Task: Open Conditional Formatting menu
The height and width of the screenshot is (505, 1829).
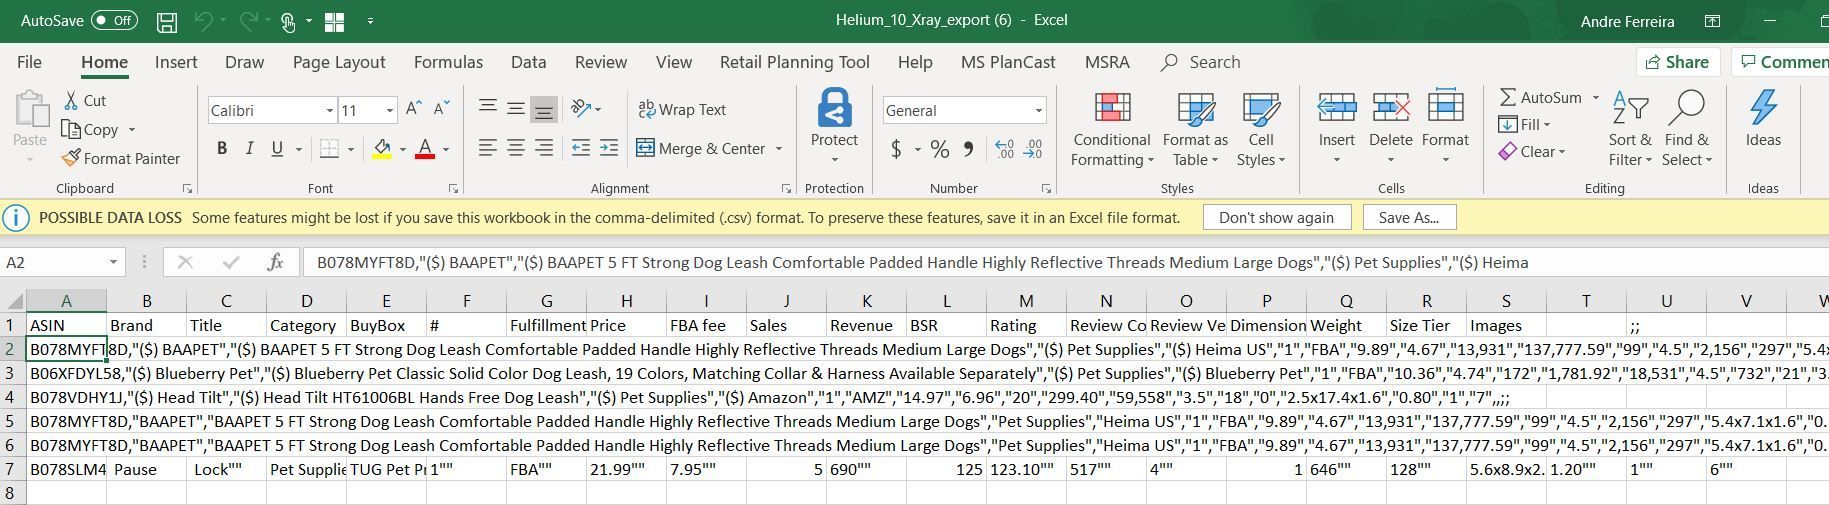Action: pos(1111,130)
